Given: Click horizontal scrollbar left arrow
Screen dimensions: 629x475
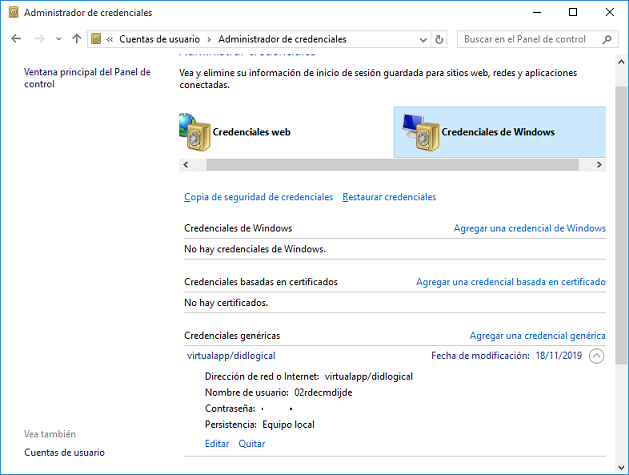Looking at the screenshot, I should click(x=186, y=164).
